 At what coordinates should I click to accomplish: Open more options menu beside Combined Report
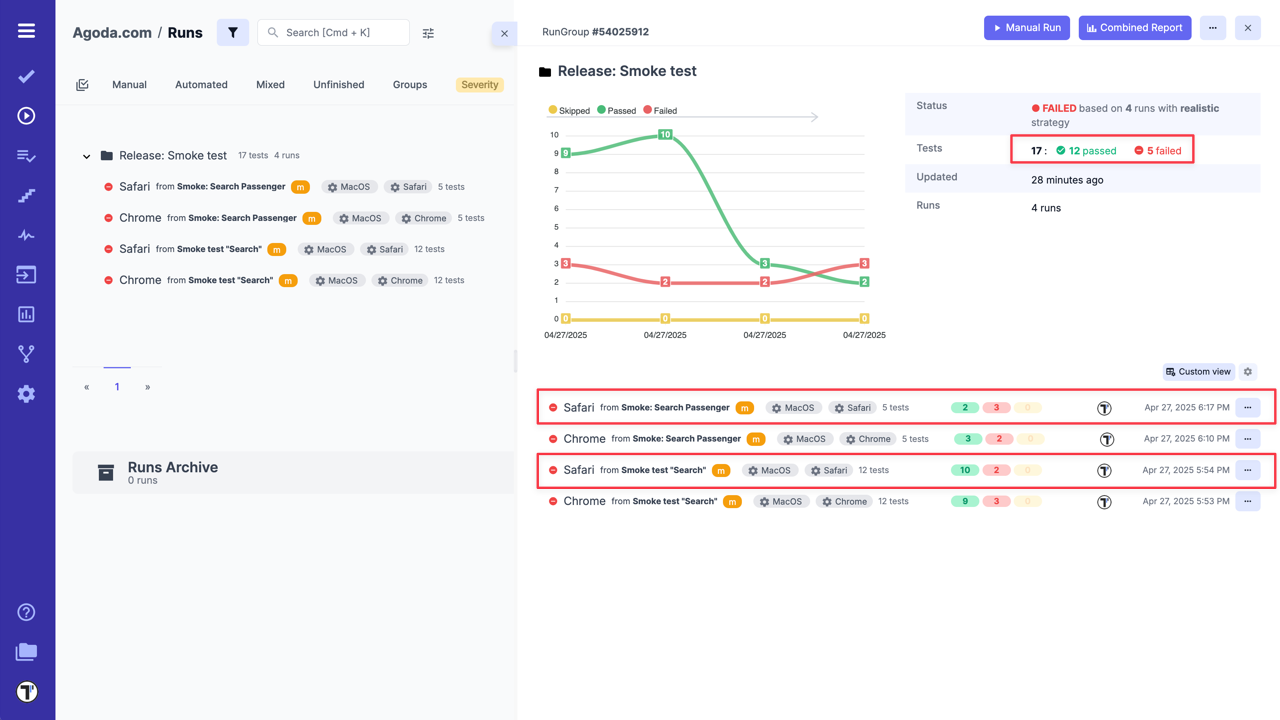[1213, 28]
